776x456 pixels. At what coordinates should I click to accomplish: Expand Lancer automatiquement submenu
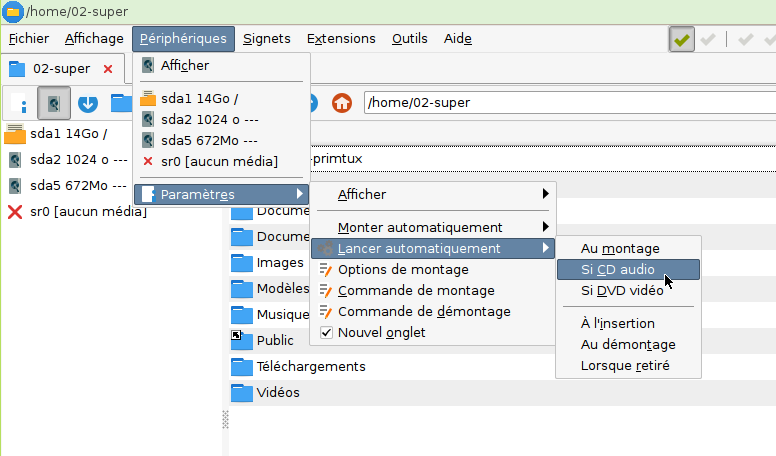[545, 248]
